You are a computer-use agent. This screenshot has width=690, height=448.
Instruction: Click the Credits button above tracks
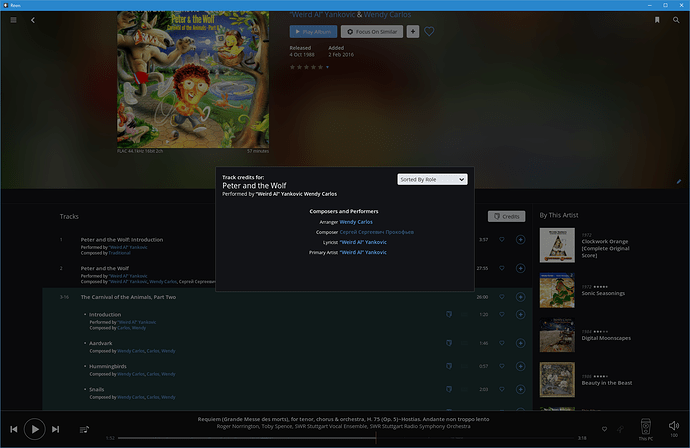tap(506, 217)
